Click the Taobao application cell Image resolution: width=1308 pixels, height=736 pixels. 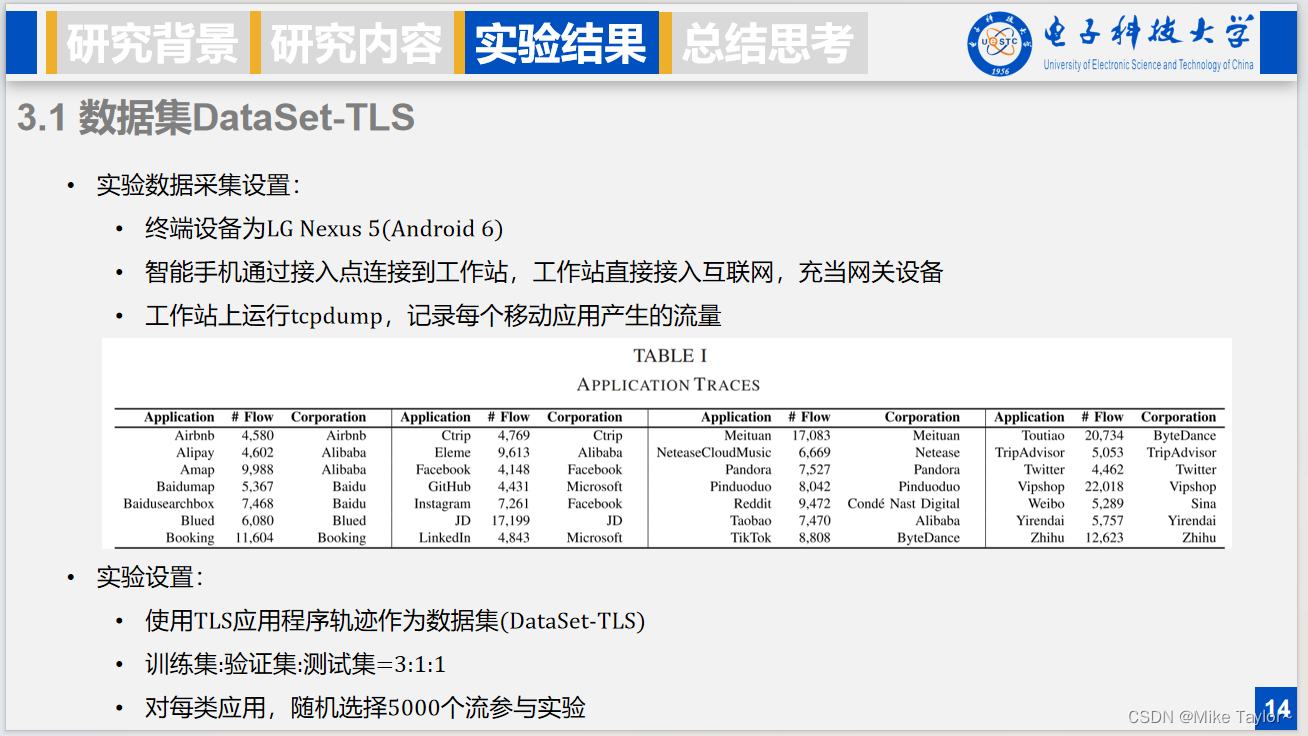(751, 521)
